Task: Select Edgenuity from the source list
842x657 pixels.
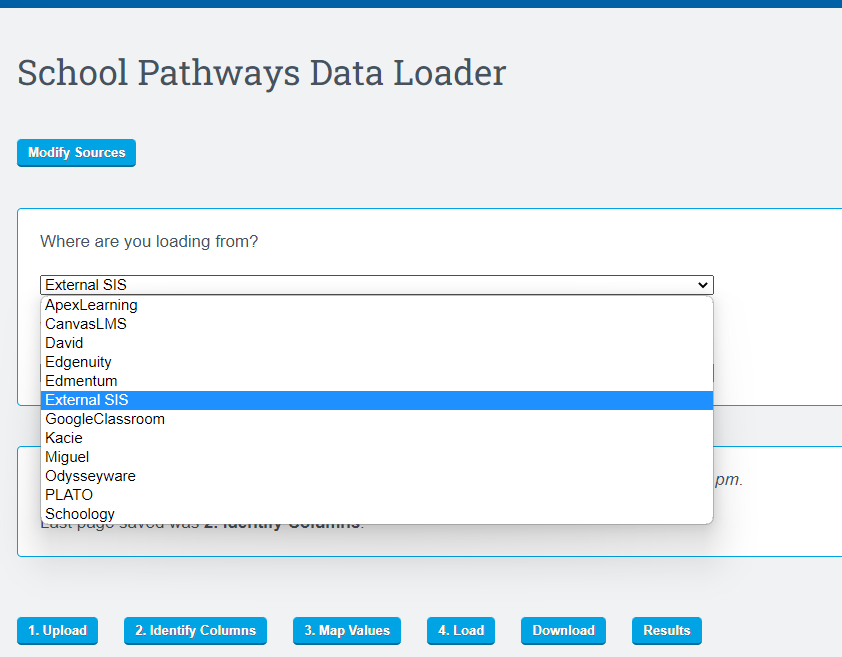Action: point(78,362)
